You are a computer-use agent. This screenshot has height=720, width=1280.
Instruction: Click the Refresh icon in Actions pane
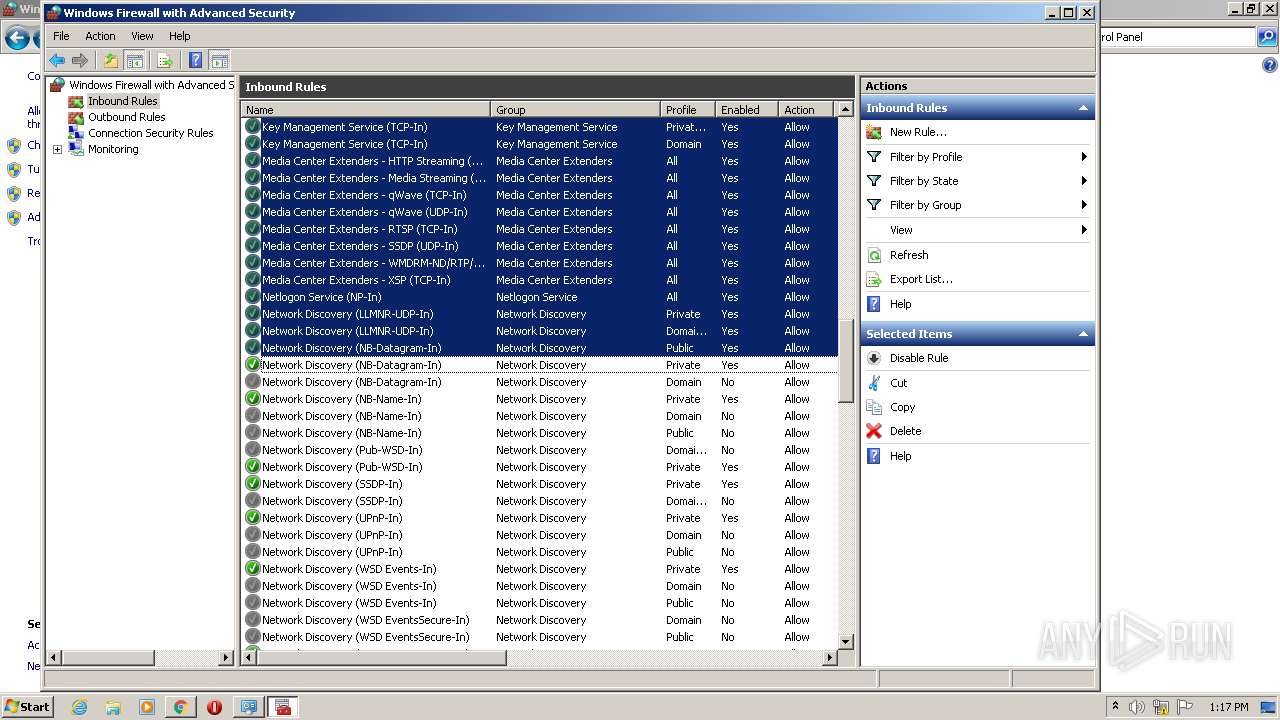[x=874, y=255]
